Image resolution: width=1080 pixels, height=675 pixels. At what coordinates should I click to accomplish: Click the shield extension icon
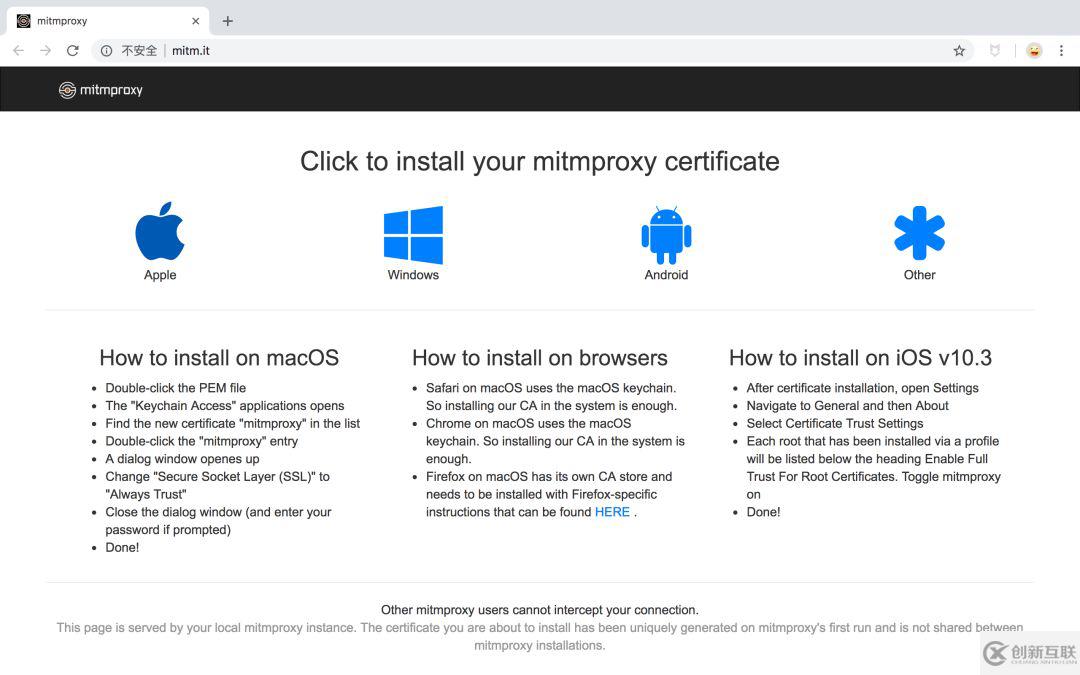(995, 50)
